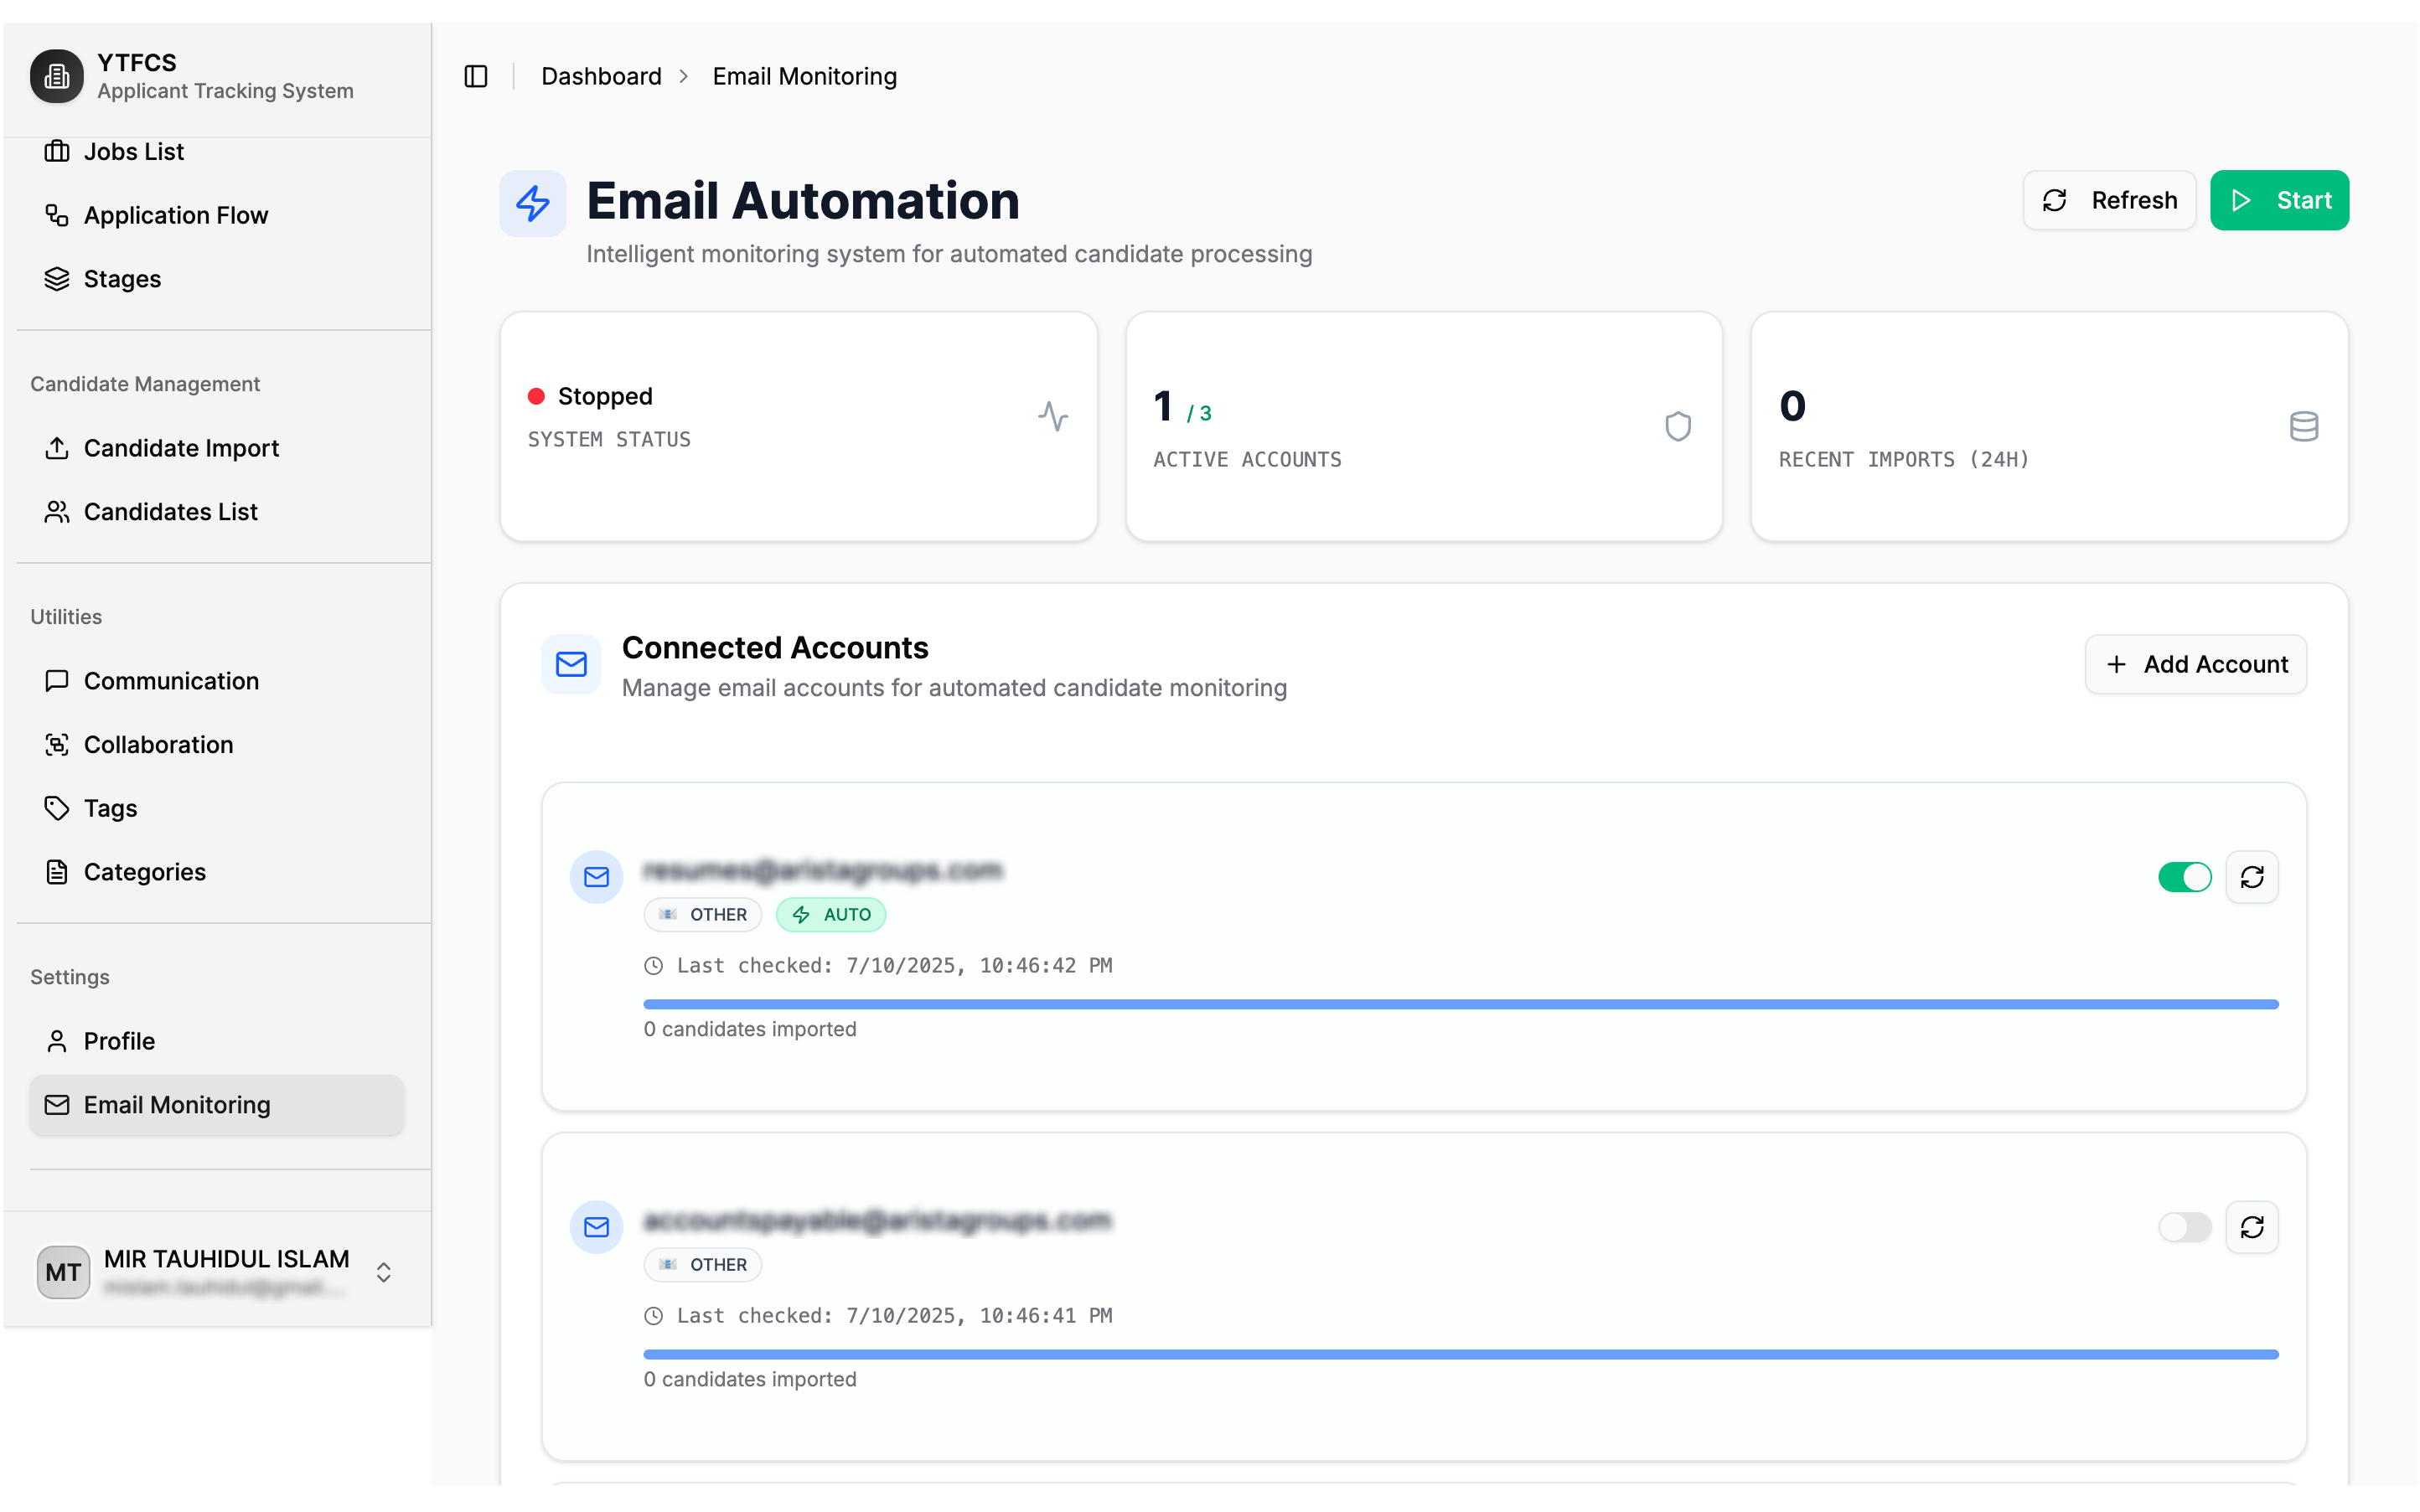Click first account's import progress bar
Image resolution: width=2420 pixels, height=1512 pixels.
[x=1461, y=1004]
